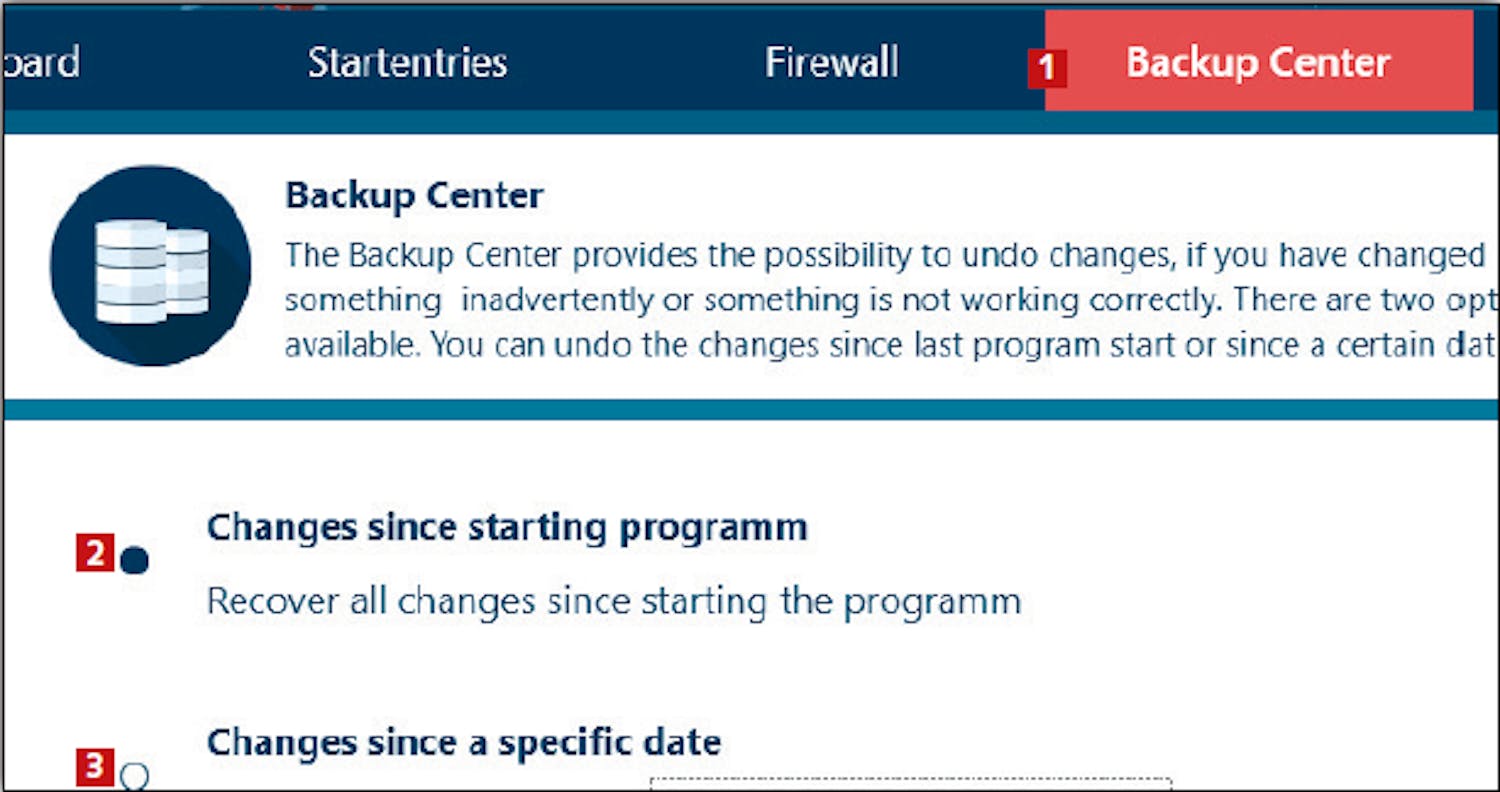The image size is (1500, 792).
Task: Switch to the Firewall tab
Action: tap(831, 63)
